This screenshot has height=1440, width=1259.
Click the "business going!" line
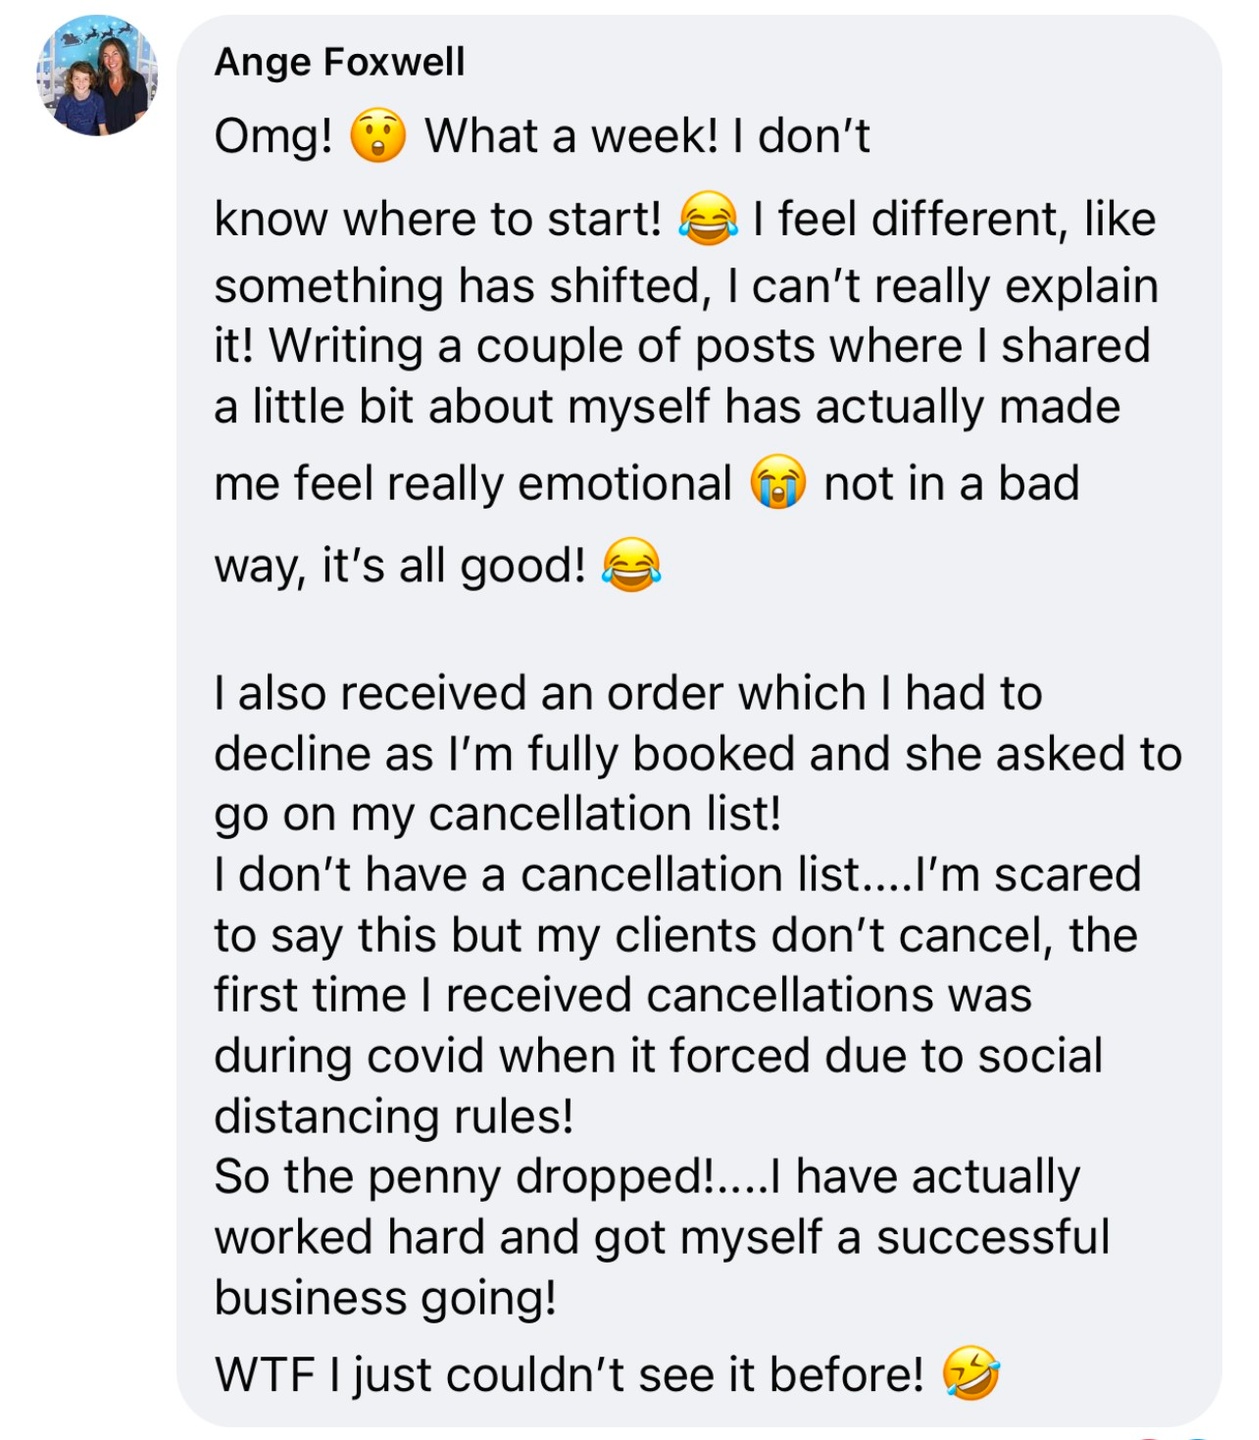click(x=385, y=1298)
